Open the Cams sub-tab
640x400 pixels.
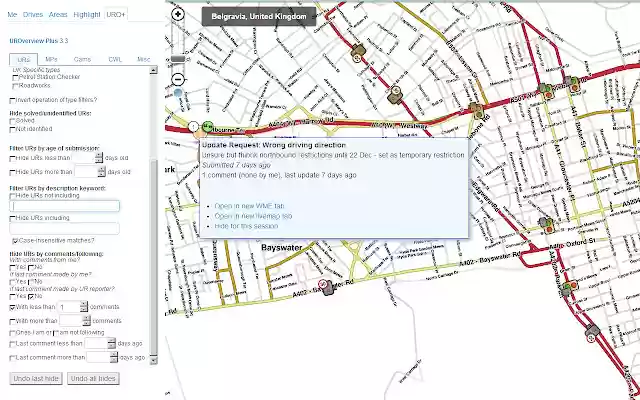82,60
